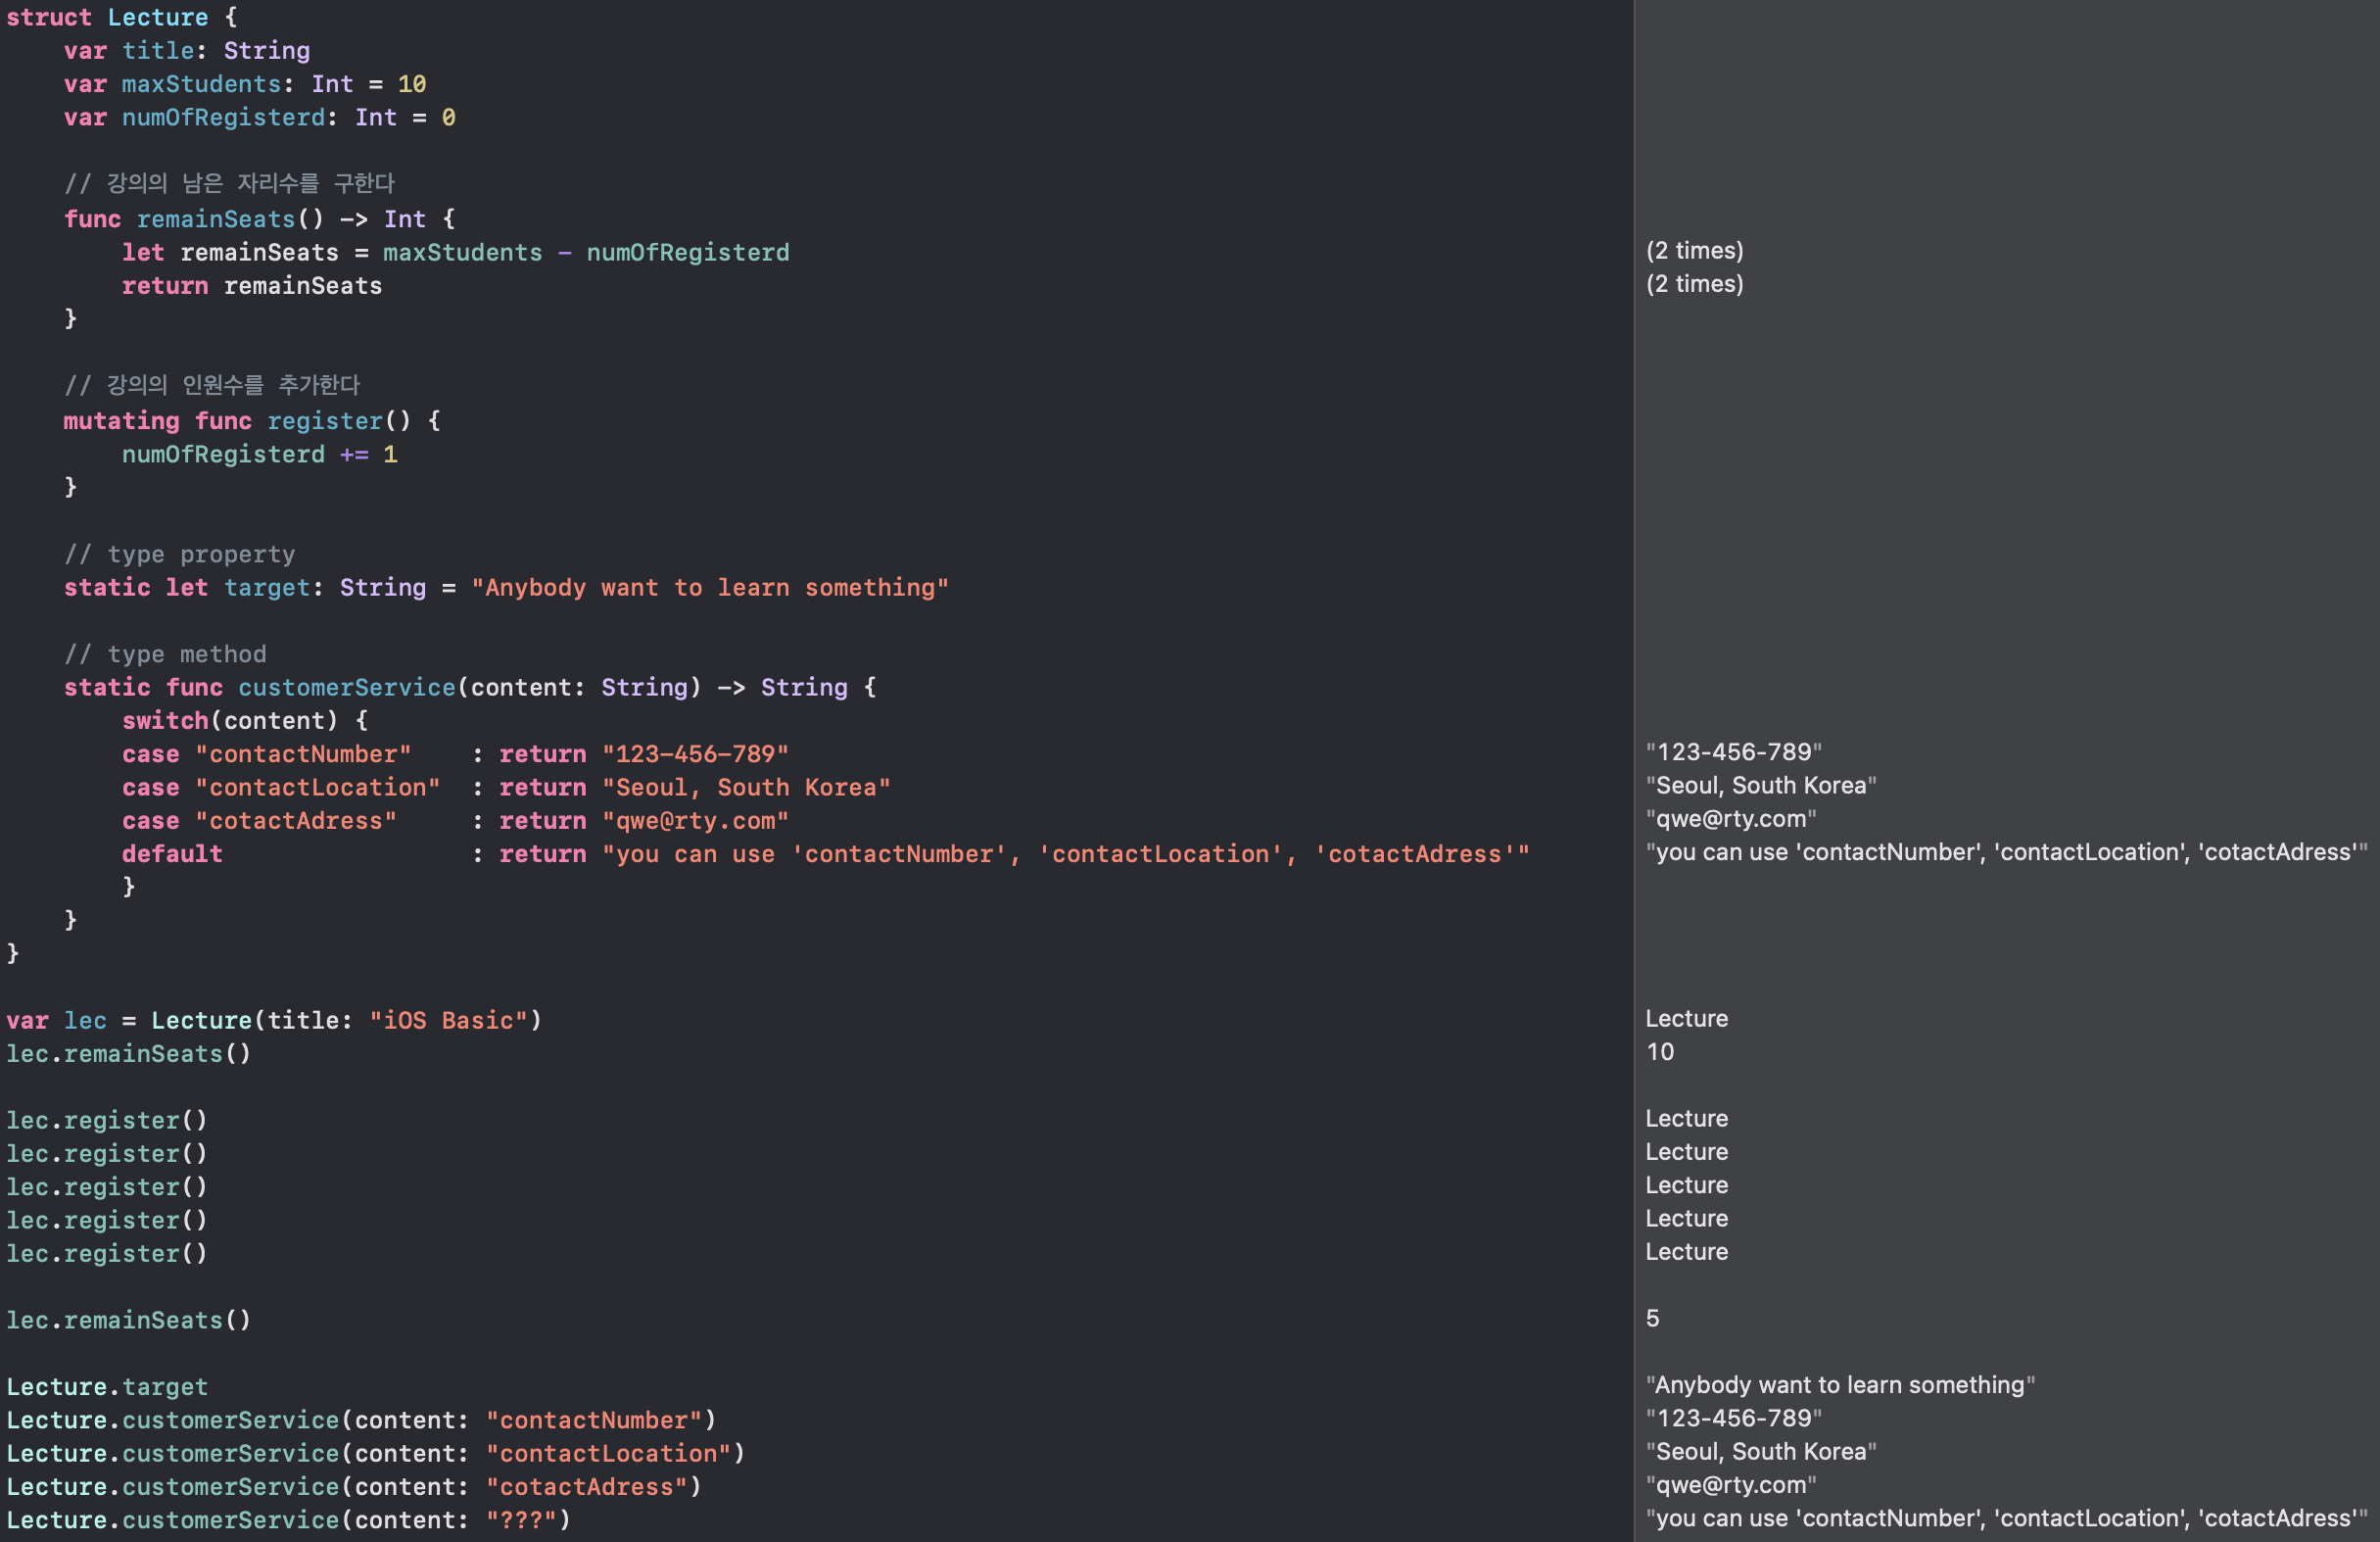The width and height of the screenshot is (2380, 1542).
Task: Click the 'Lecture' result beside var lec line
Action: [1686, 1018]
